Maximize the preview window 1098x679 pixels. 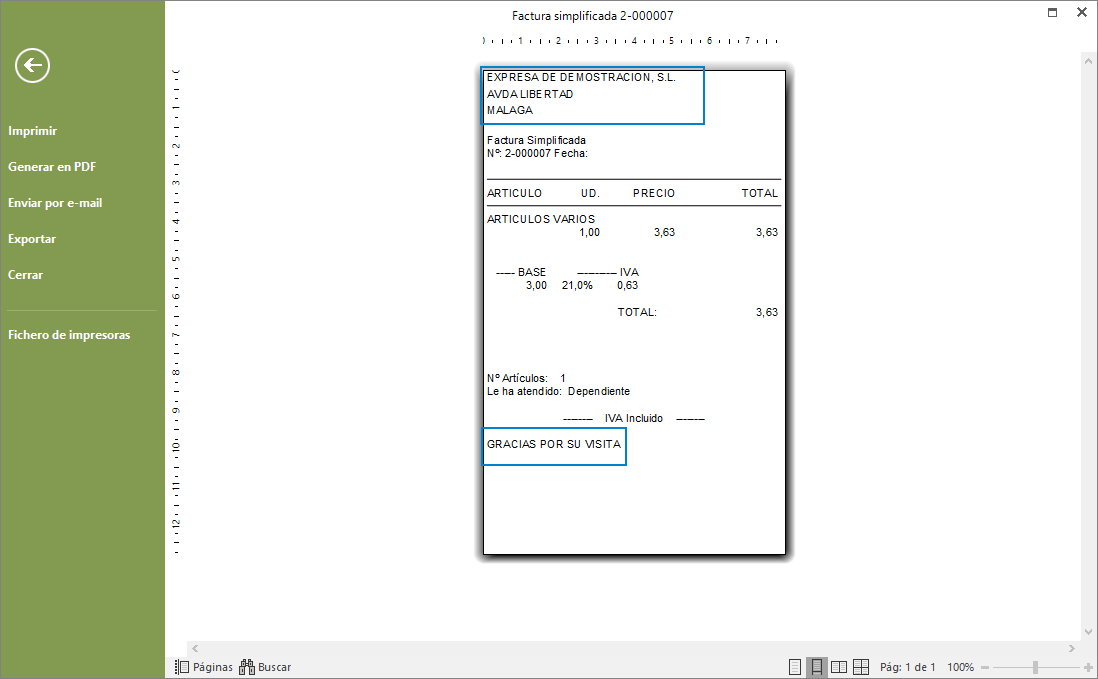click(1052, 13)
